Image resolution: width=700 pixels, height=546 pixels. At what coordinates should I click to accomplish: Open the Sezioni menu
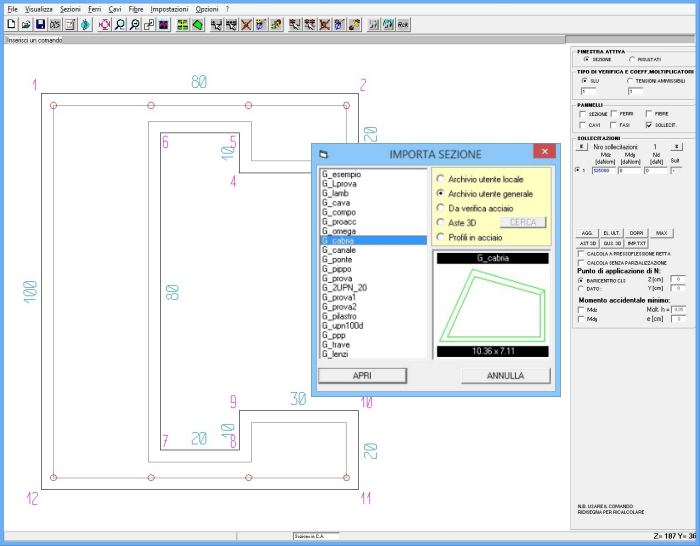coord(70,8)
